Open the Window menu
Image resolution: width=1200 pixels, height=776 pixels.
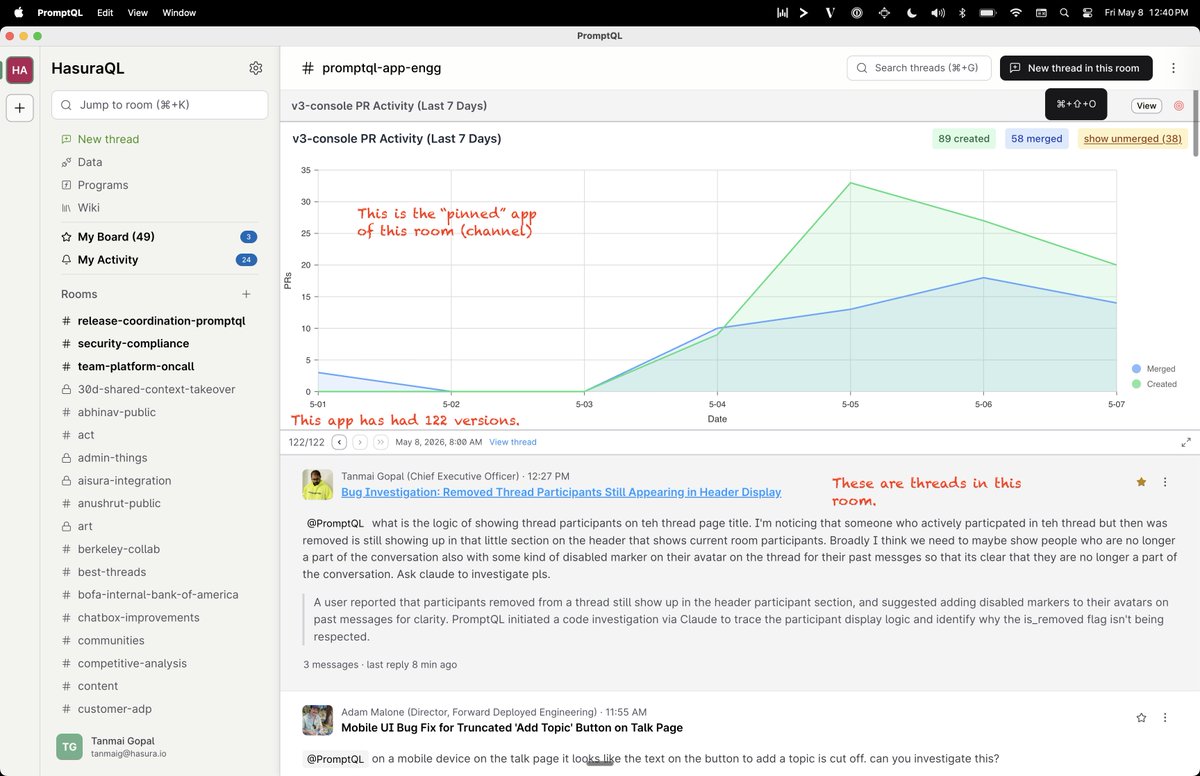click(179, 13)
